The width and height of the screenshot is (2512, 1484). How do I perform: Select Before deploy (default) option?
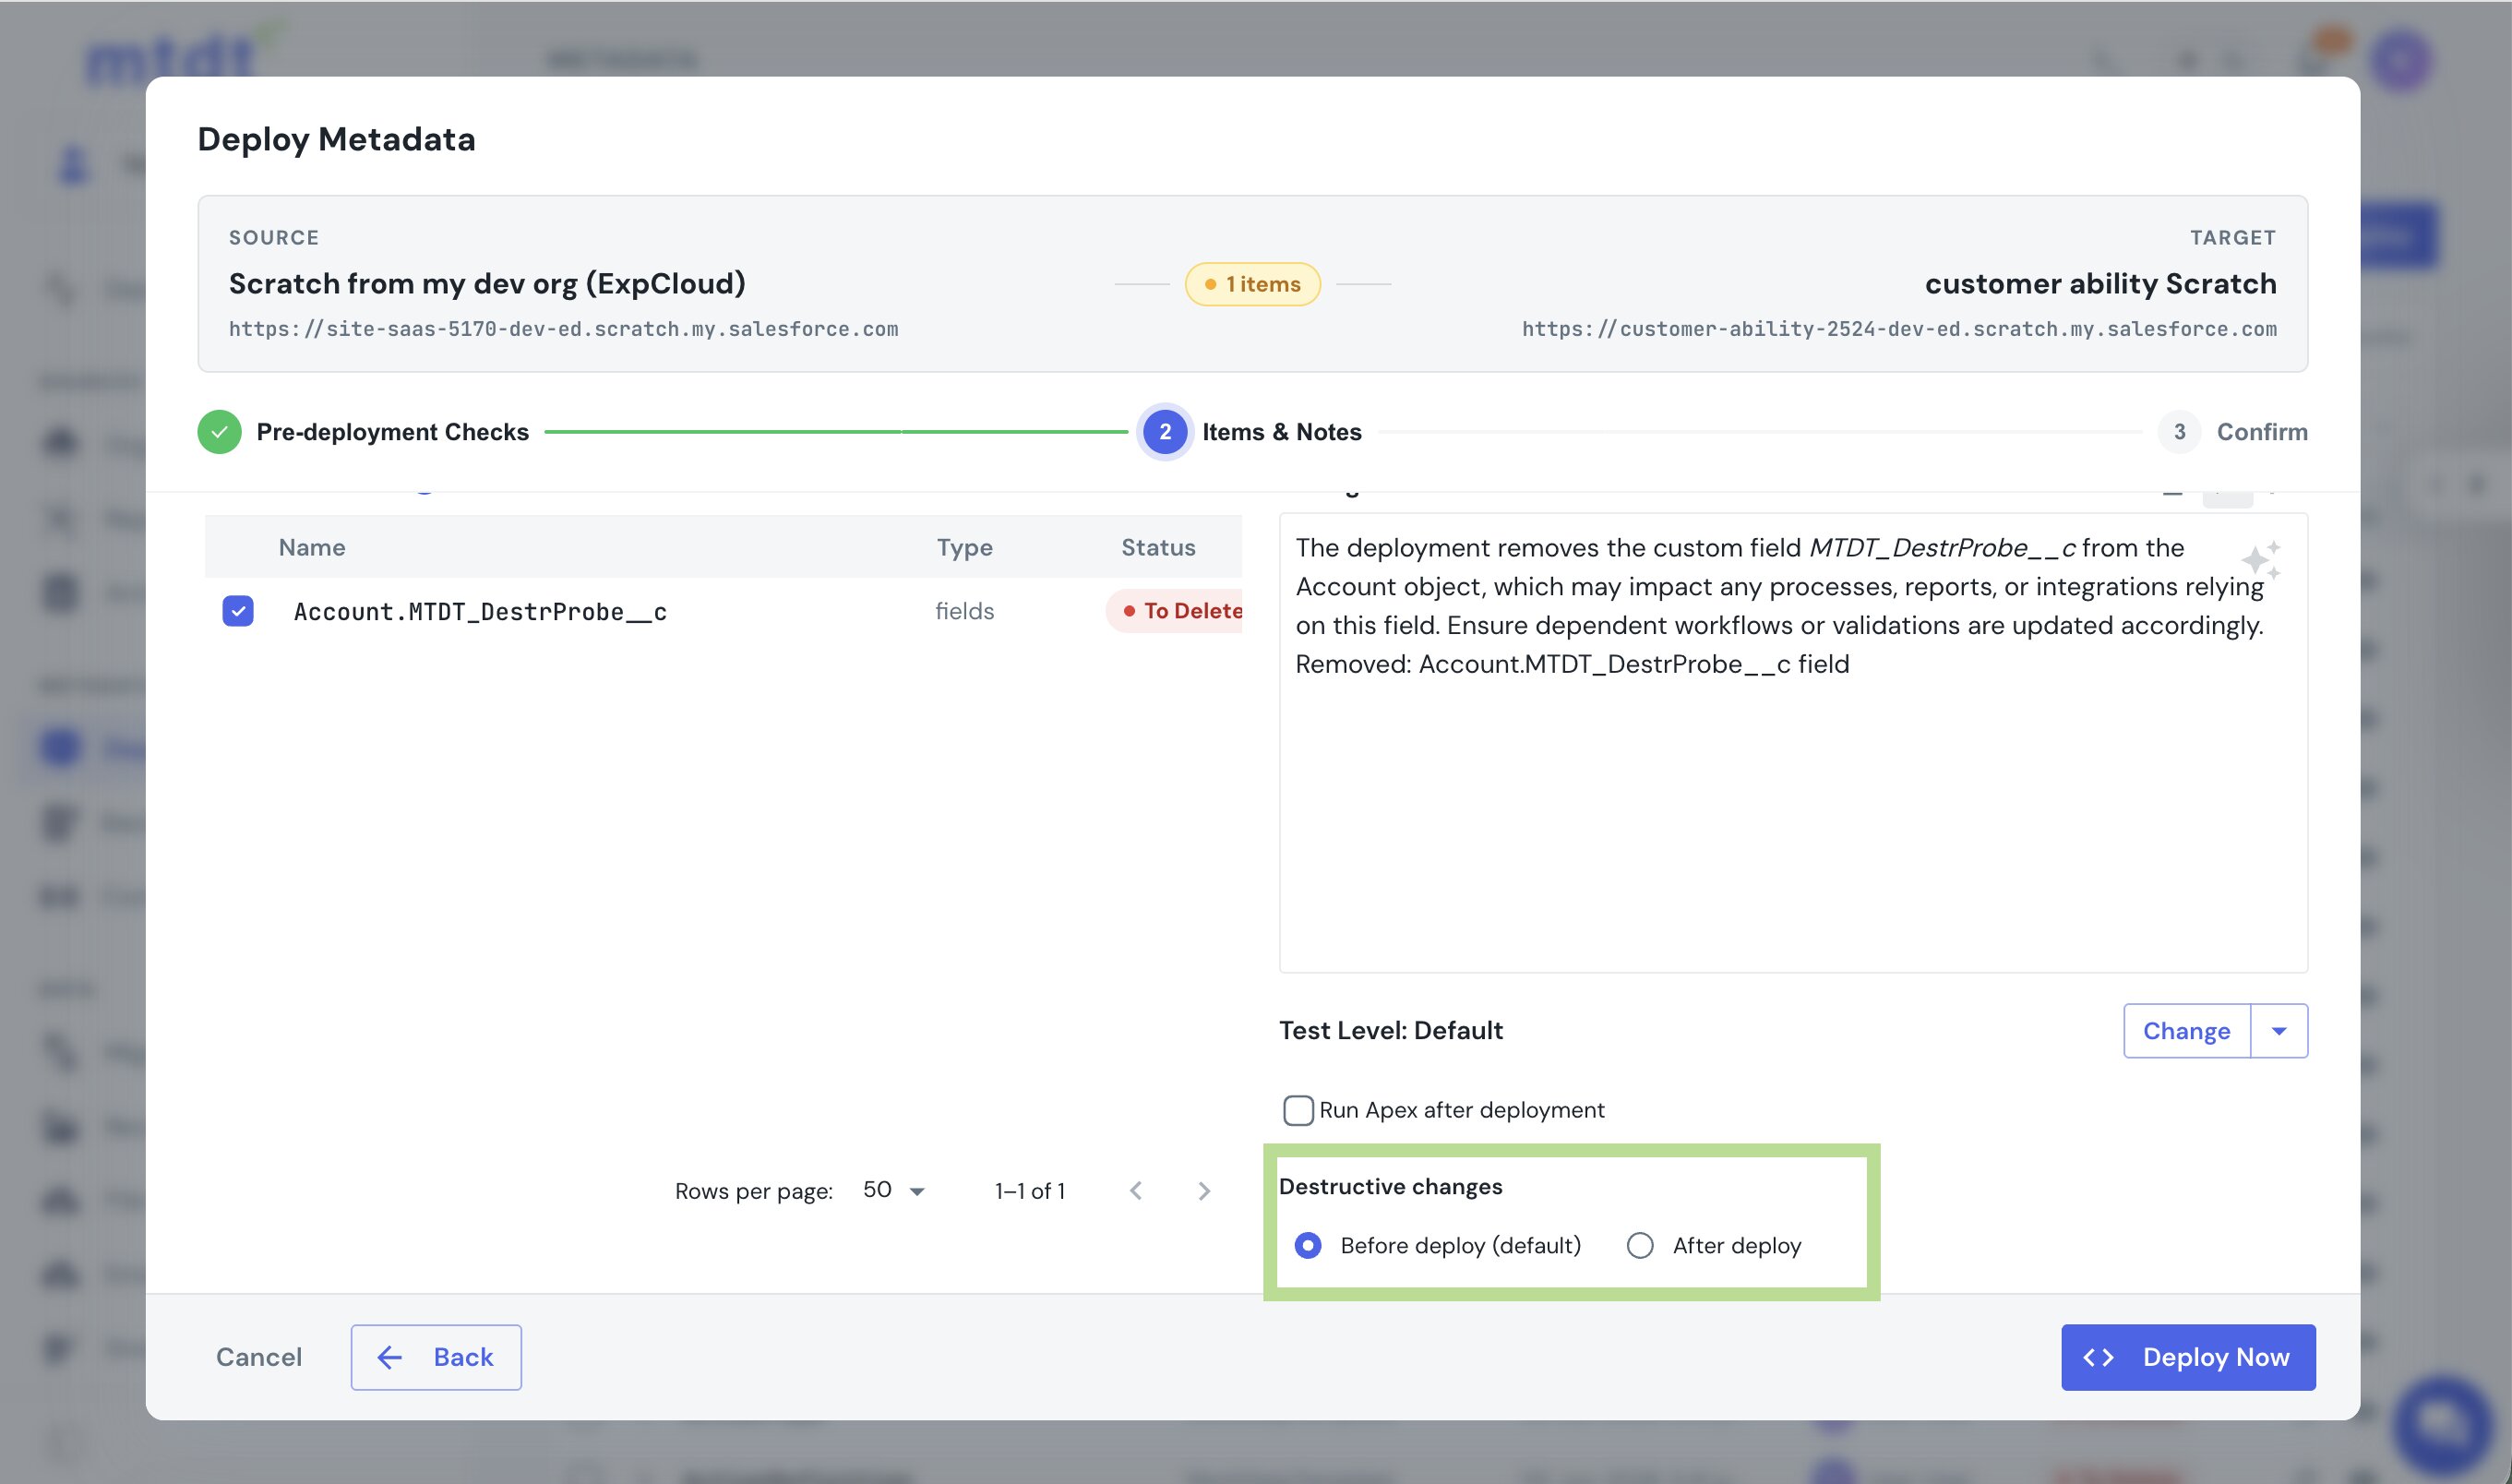point(1308,1245)
